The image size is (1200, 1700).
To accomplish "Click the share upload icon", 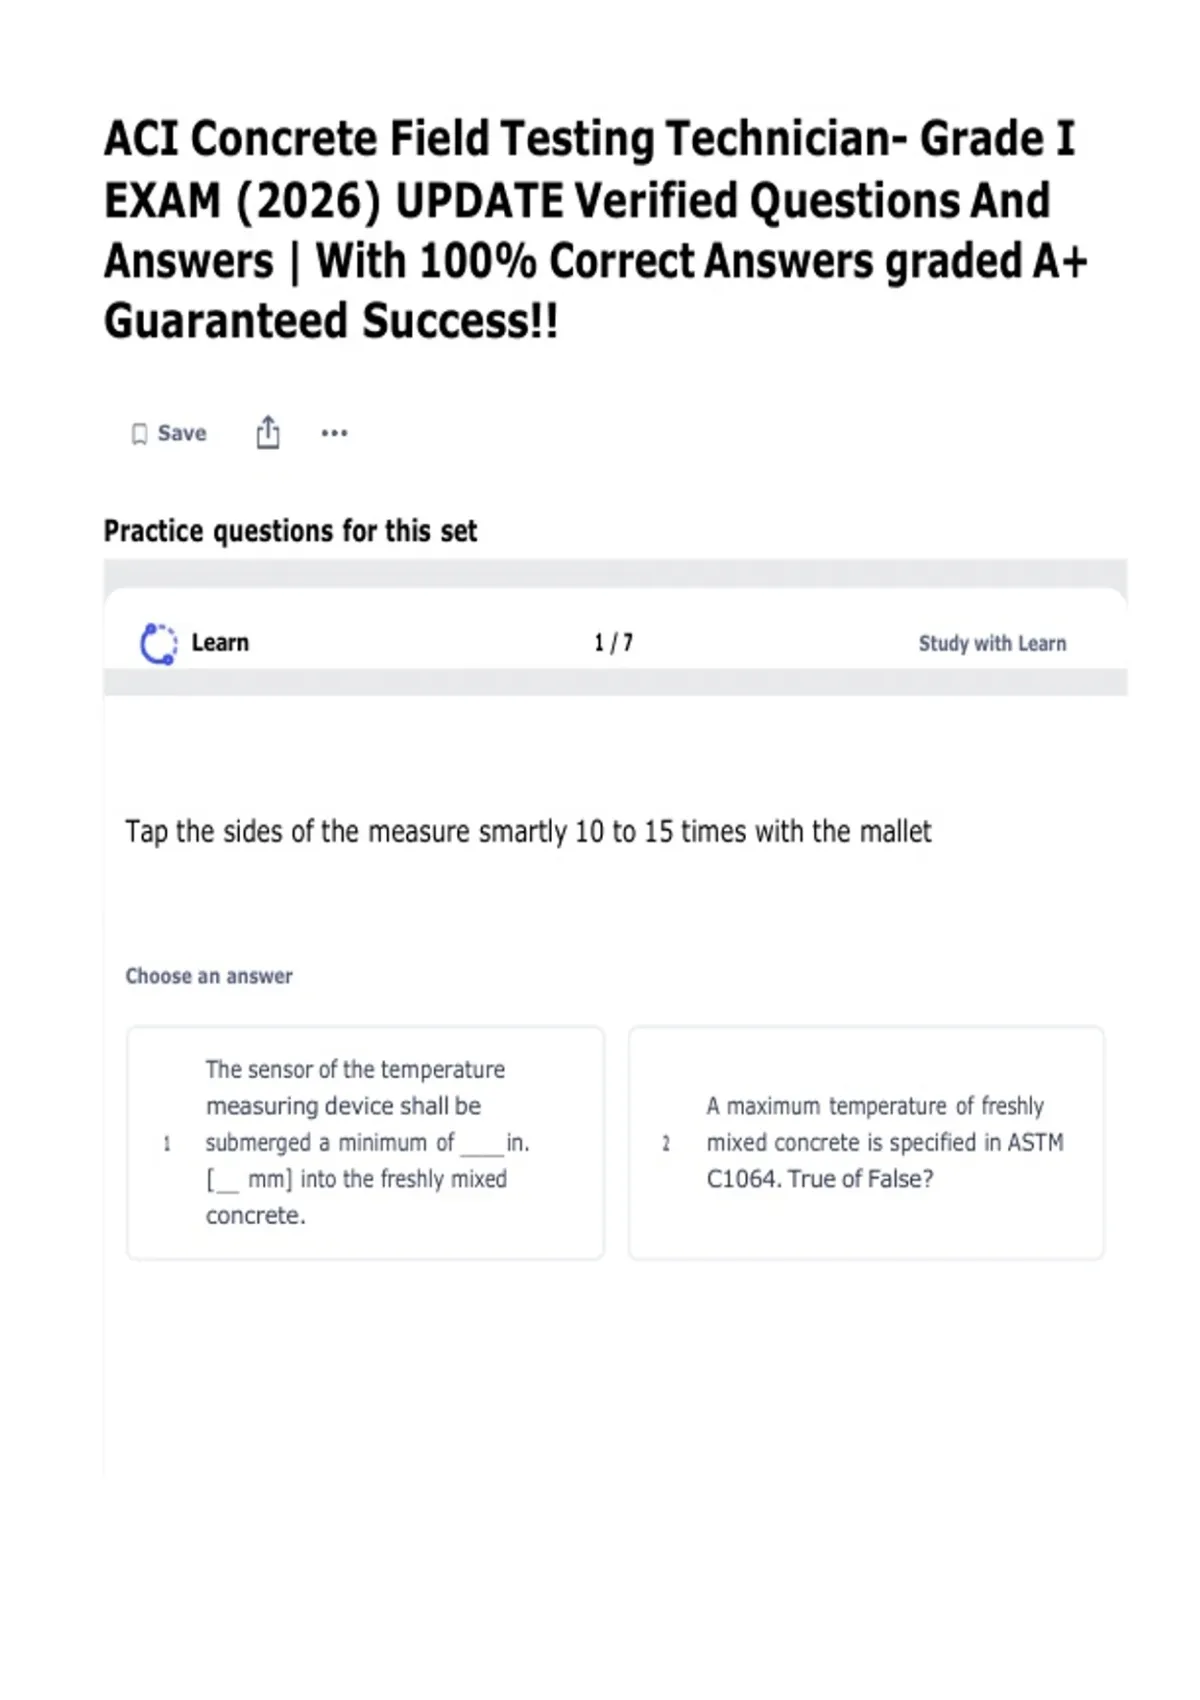I will pos(268,433).
